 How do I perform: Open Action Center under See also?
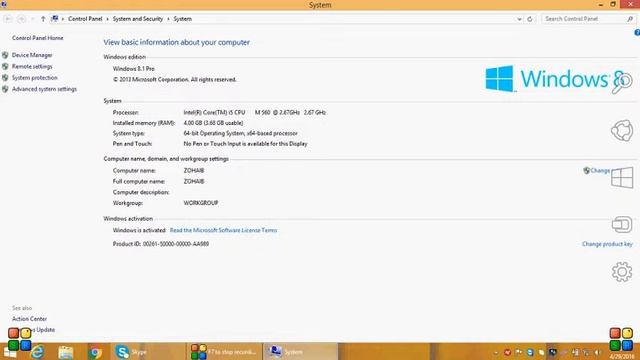point(29,319)
